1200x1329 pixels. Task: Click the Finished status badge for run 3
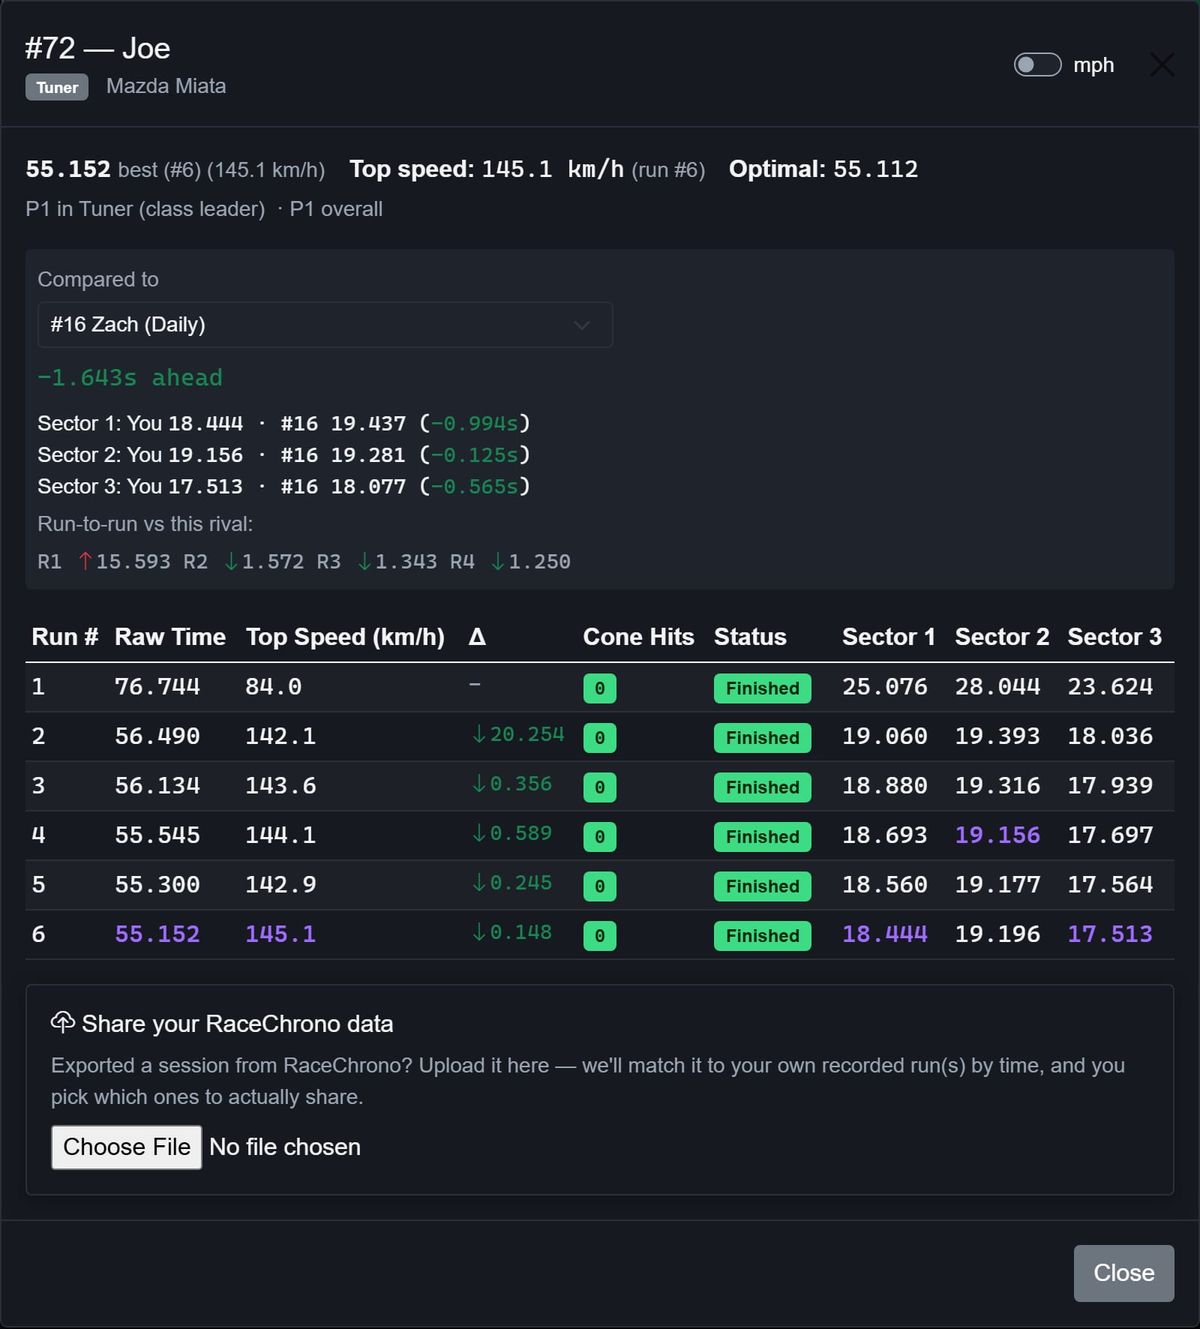pos(762,787)
